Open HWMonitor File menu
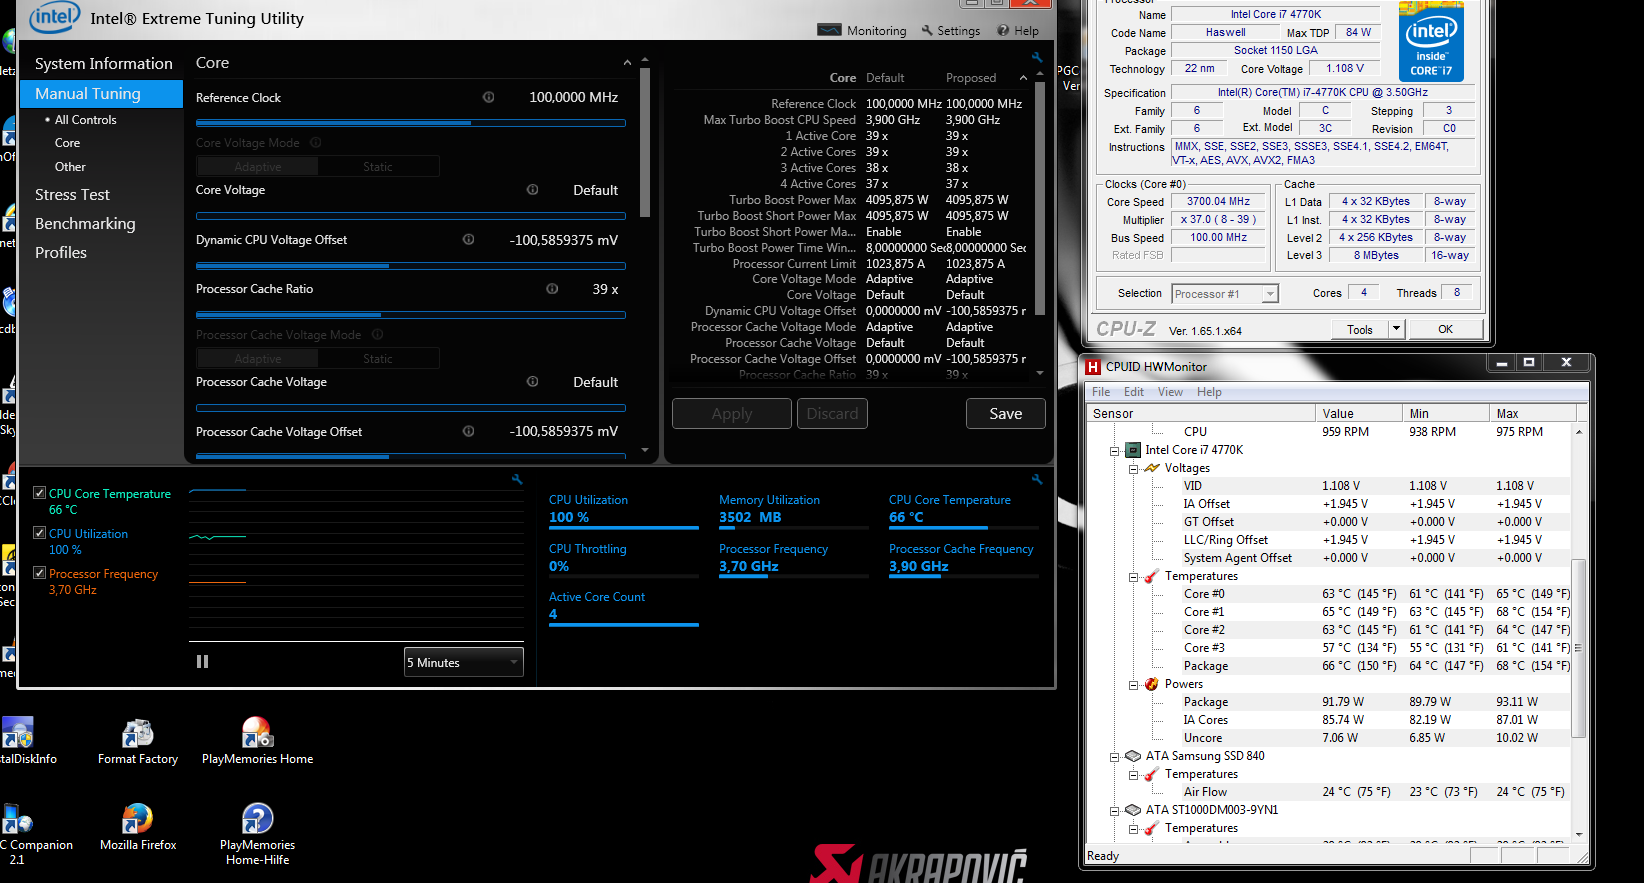1644x883 pixels. tap(1101, 392)
